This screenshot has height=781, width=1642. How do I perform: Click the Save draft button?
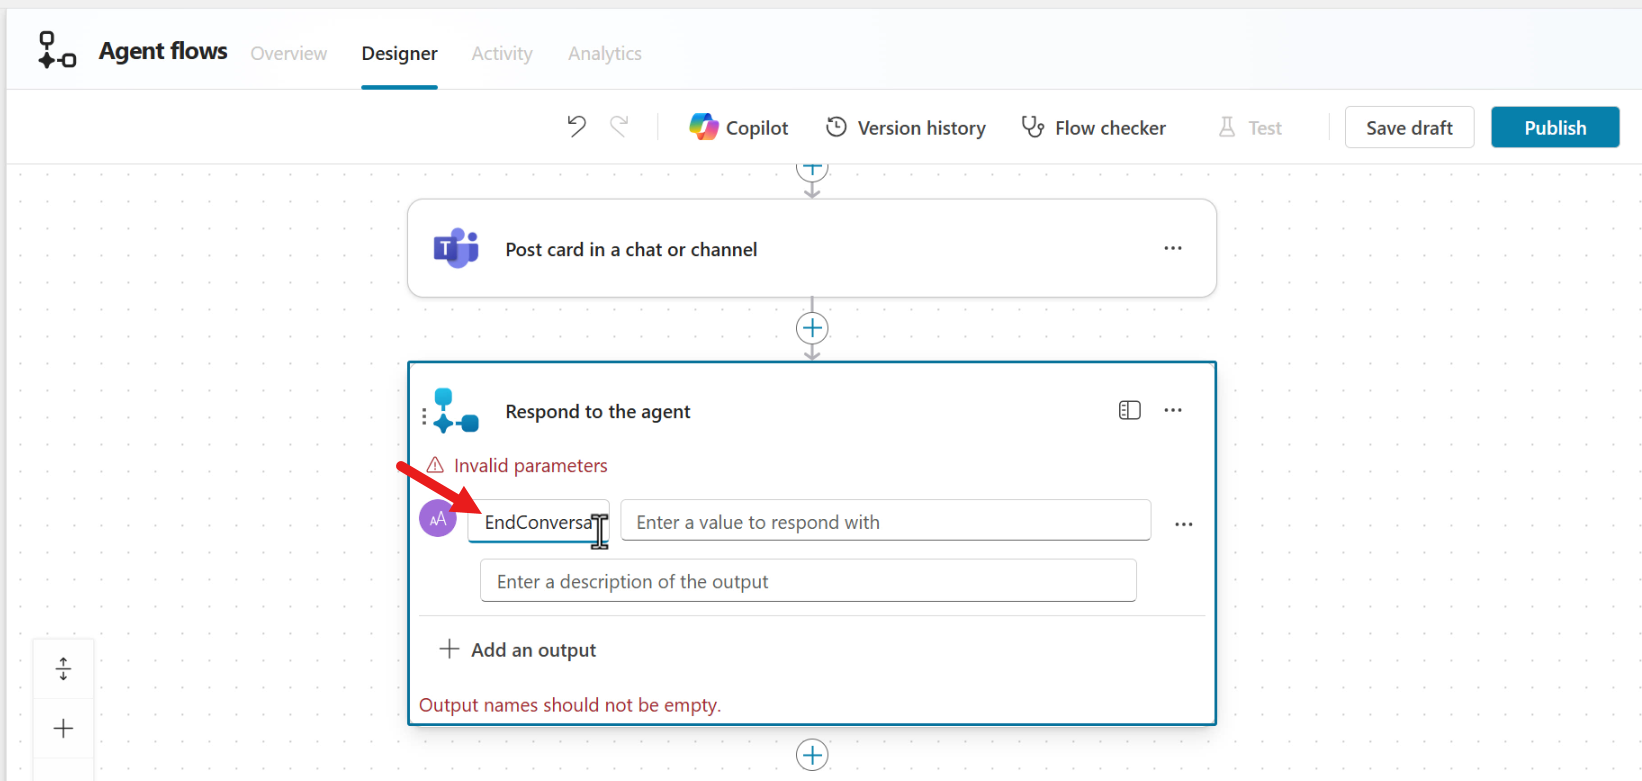tap(1408, 128)
